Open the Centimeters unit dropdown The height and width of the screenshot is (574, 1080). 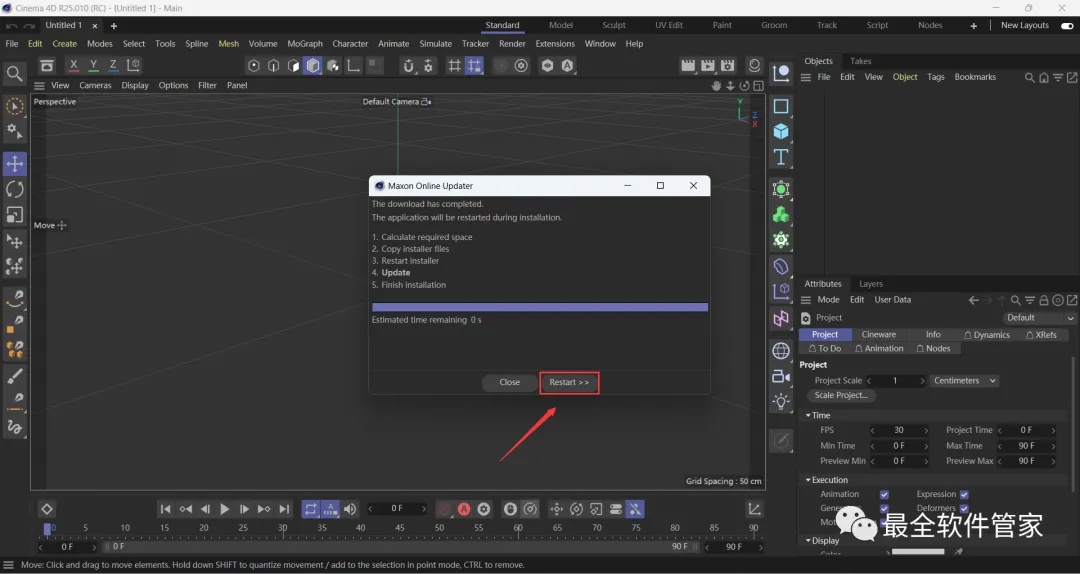click(964, 380)
